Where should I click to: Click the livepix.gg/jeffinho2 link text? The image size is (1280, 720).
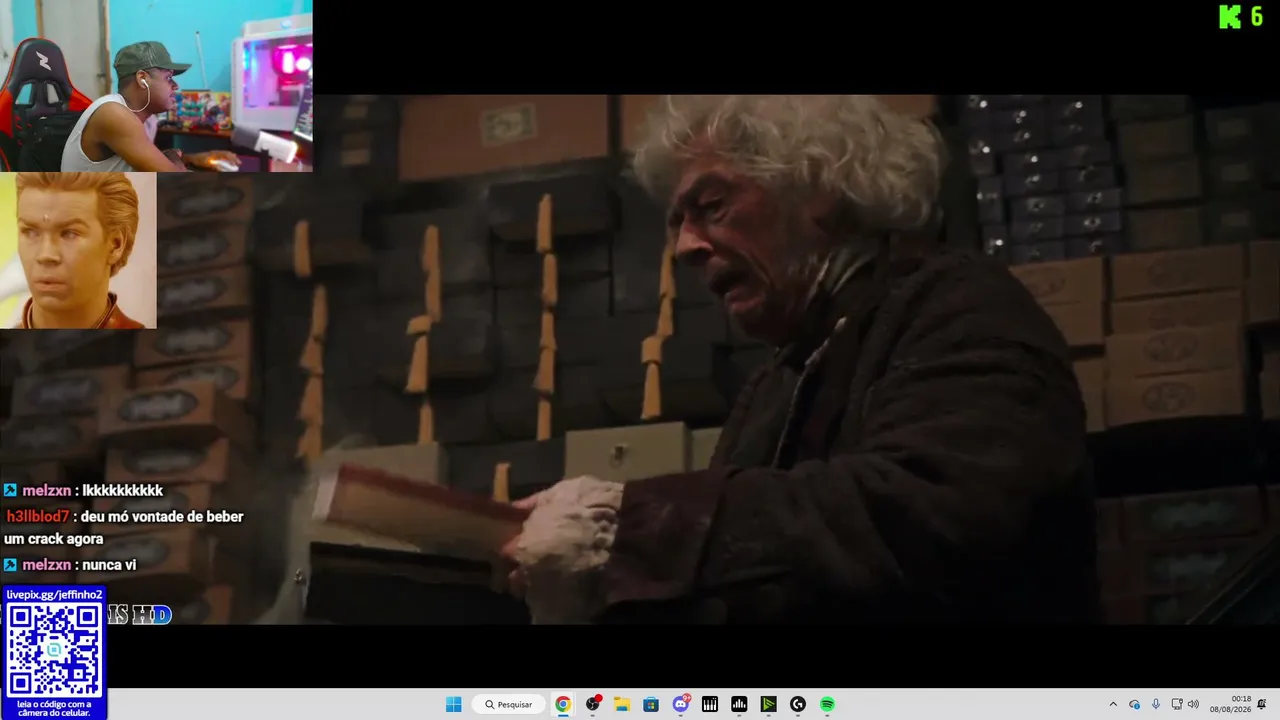[x=54, y=594]
